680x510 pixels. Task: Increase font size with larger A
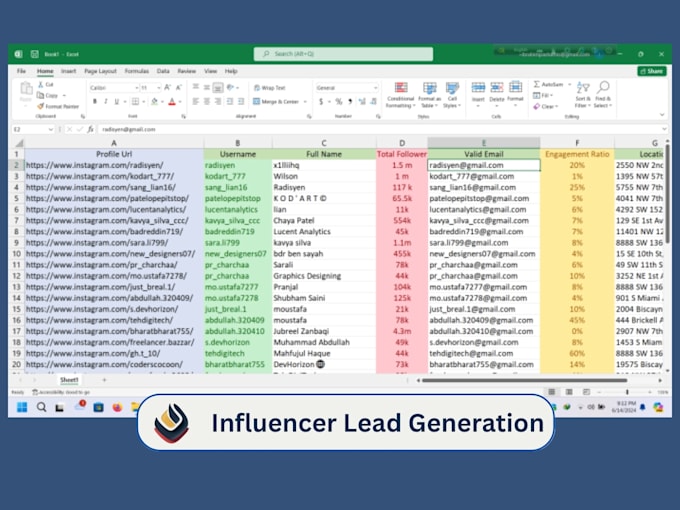168,88
